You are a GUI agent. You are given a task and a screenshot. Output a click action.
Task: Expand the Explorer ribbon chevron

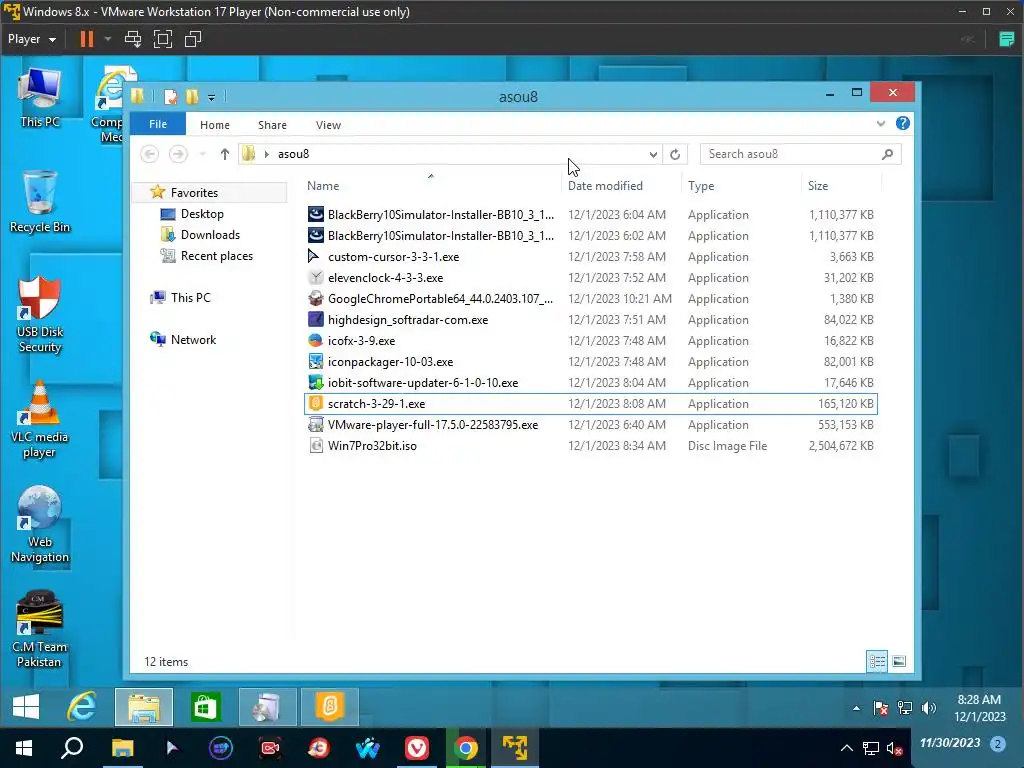pos(881,123)
